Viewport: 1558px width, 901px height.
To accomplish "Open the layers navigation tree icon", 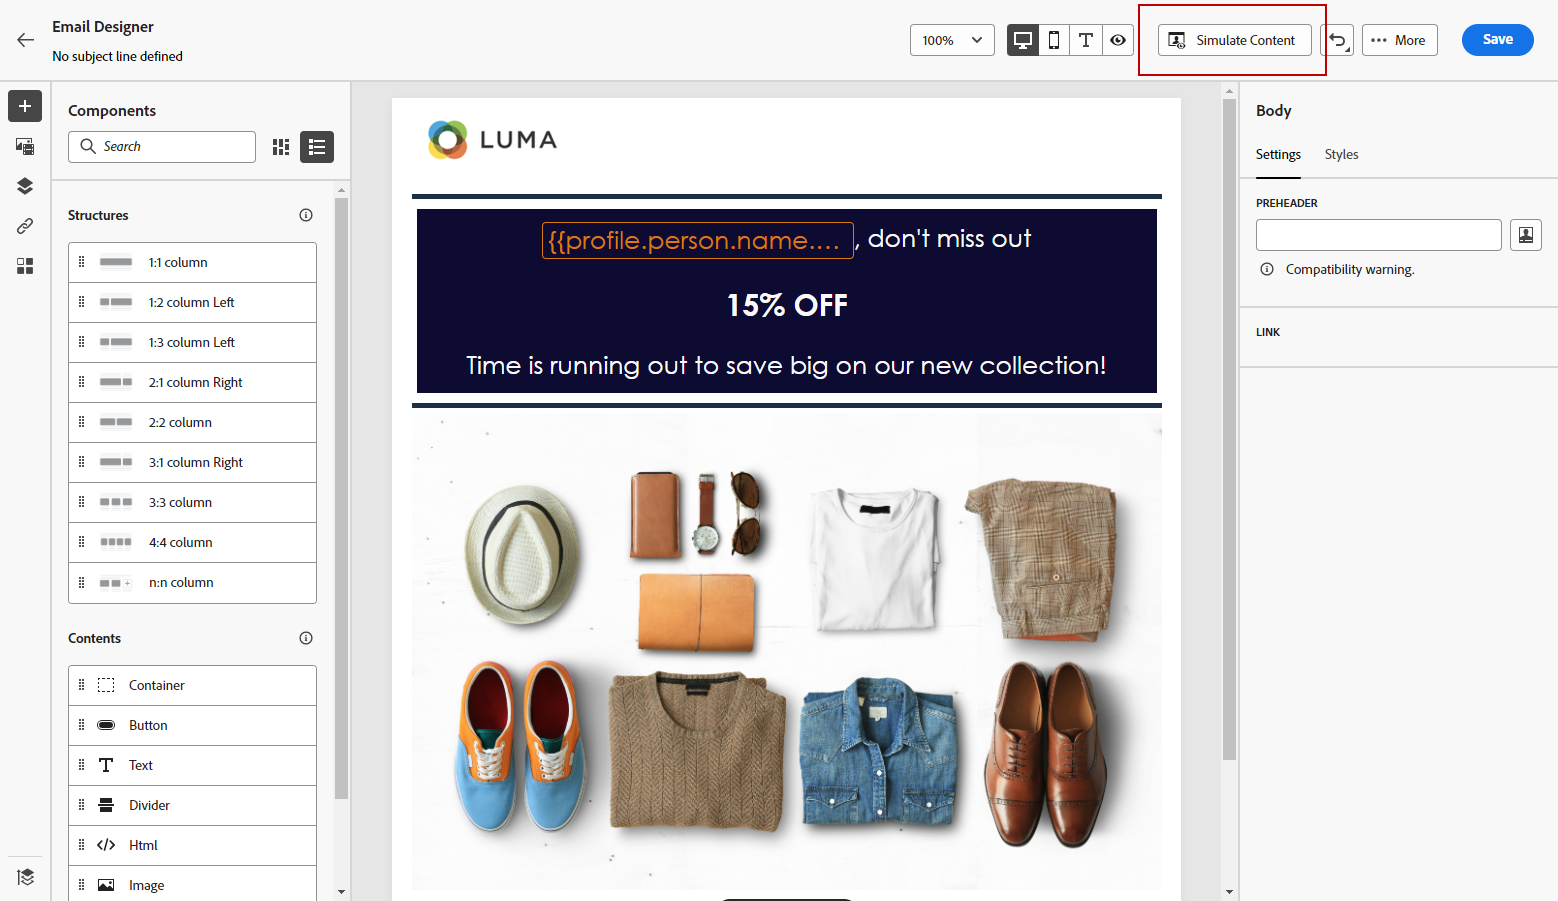I will (25, 186).
